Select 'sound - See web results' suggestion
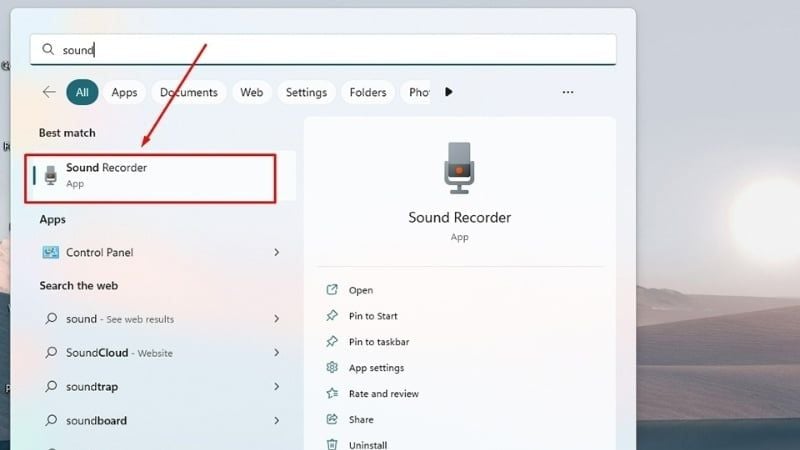 click(x=161, y=319)
